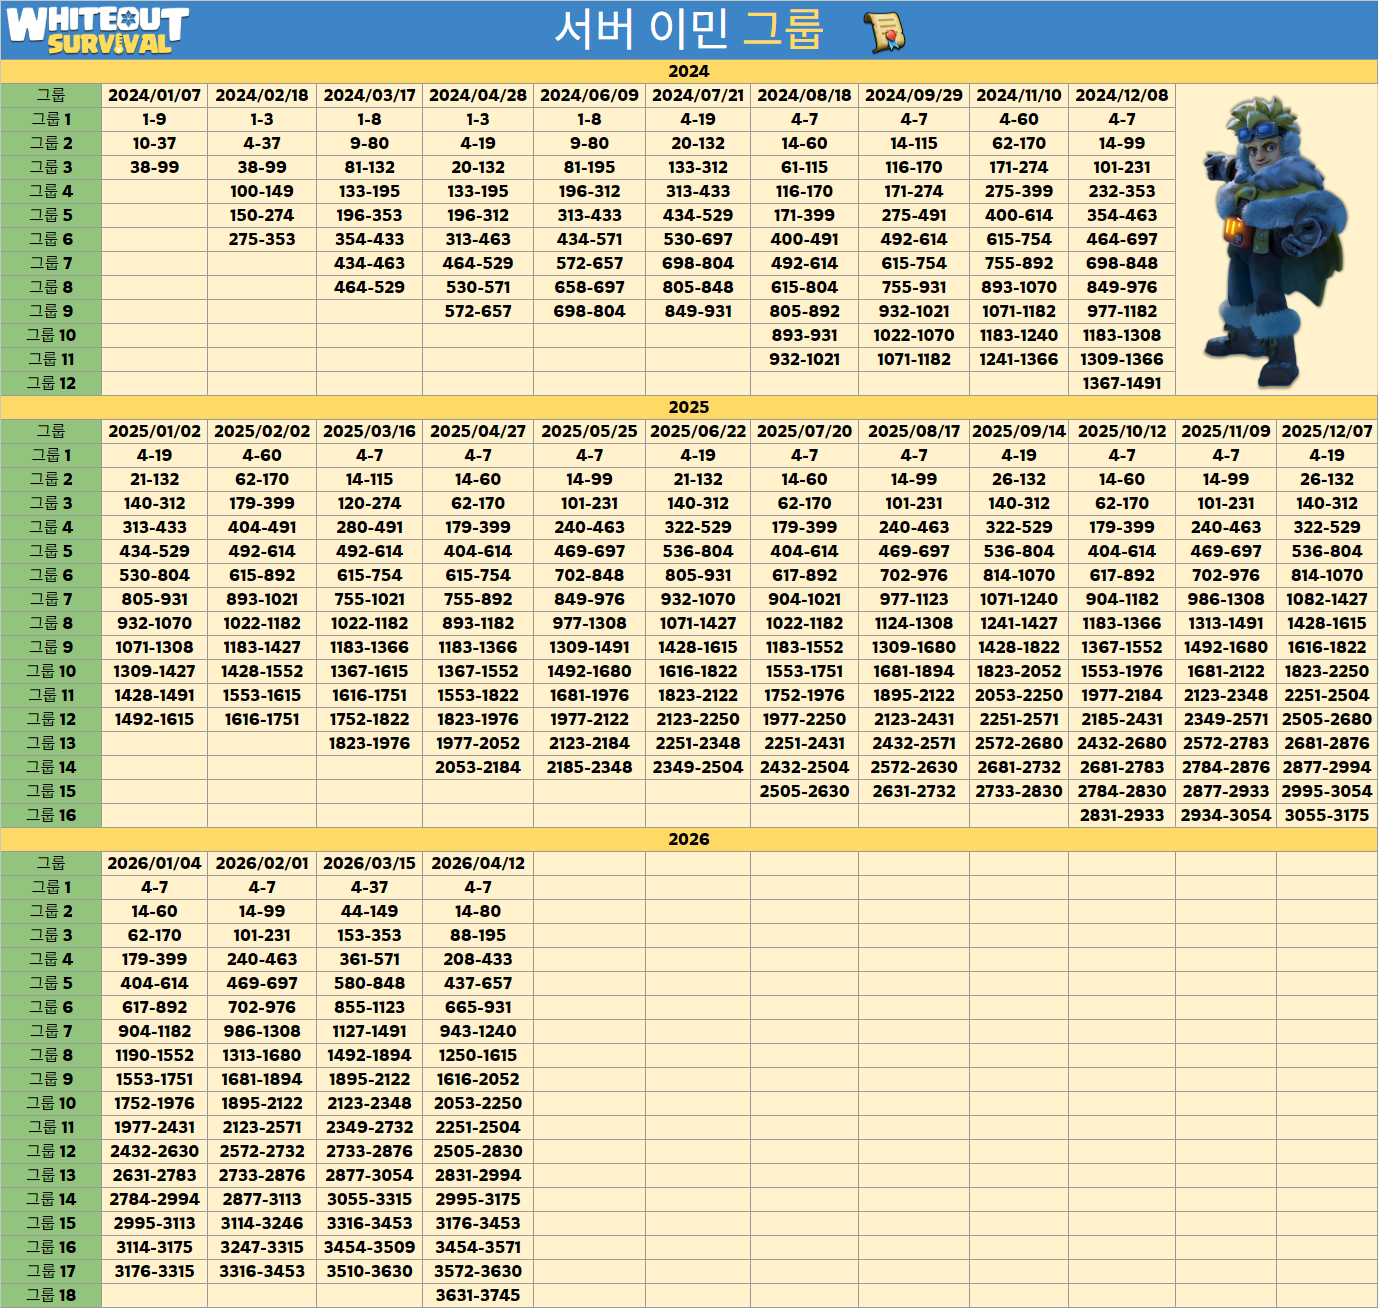Click the 2505-2630 cell under 2025/07/20
Image resolution: width=1378 pixels, height=1308 pixels.
[x=804, y=791]
